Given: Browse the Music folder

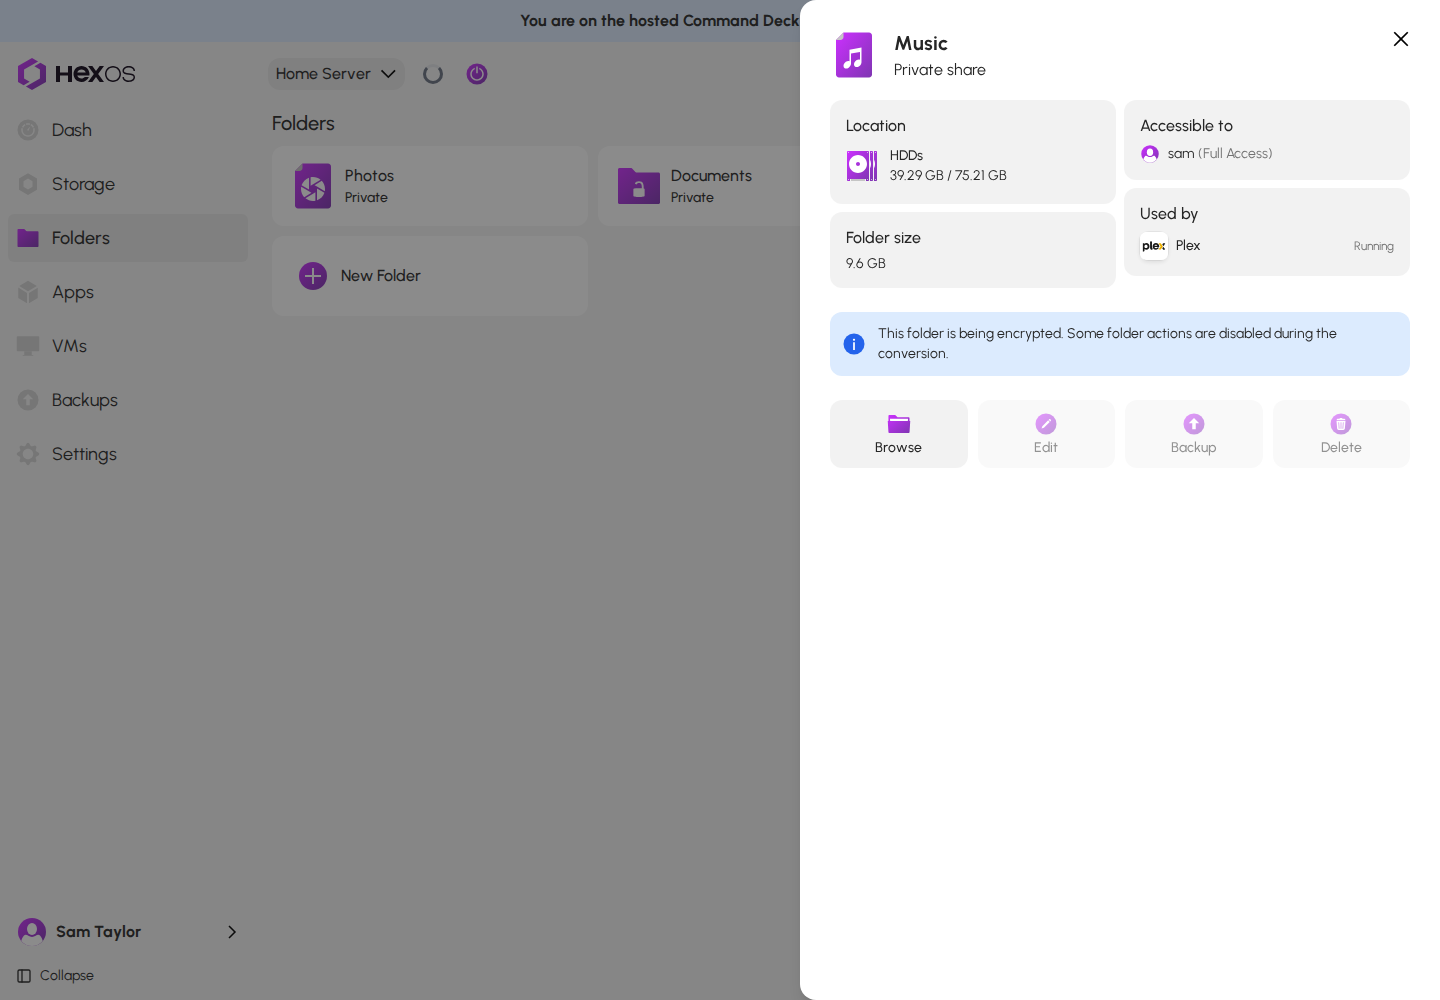Looking at the screenshot, I should 899,434.
